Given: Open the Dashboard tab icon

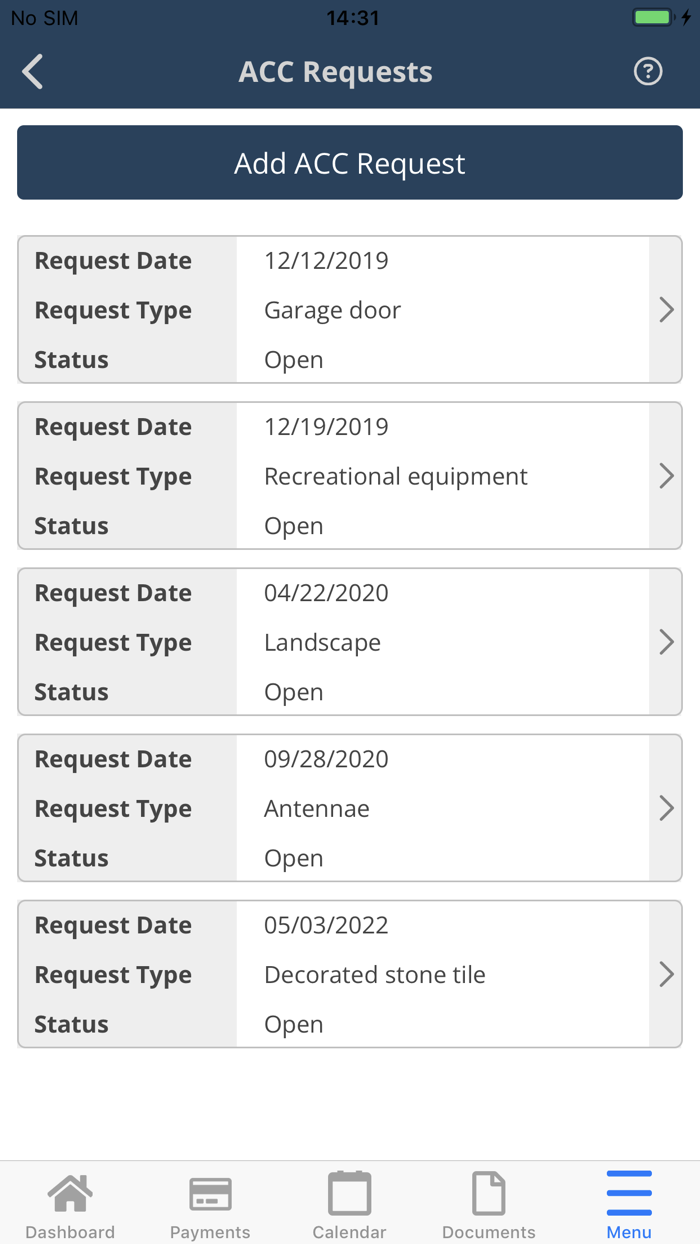Looking at the screenshot, I should click(70, 1192).
